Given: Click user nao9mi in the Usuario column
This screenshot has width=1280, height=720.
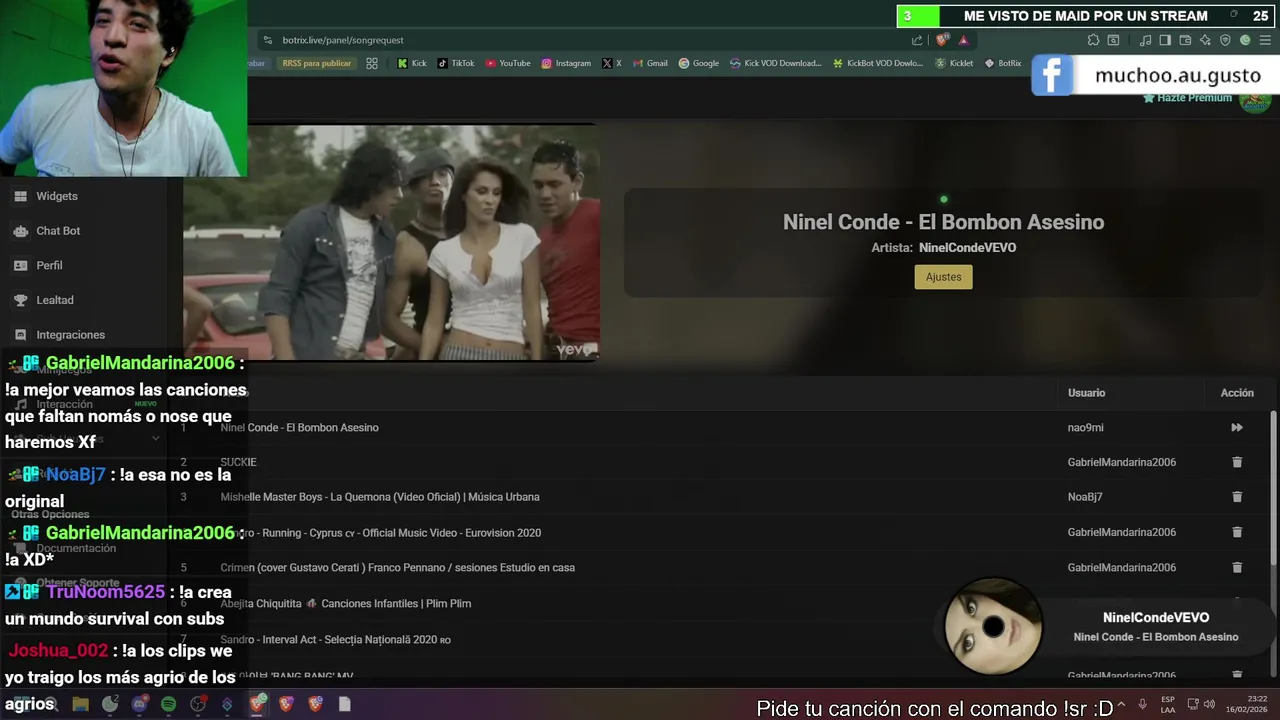Looking at the screenshot, I should click(1085, 427).
